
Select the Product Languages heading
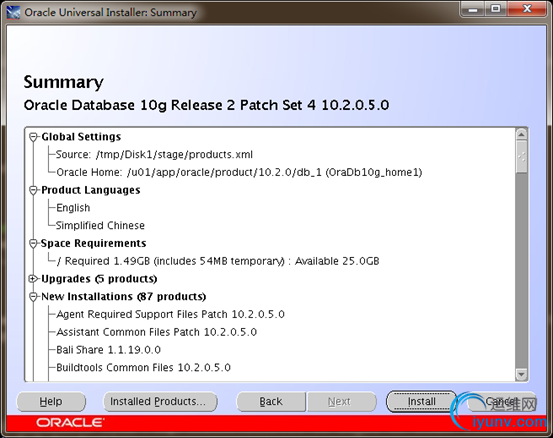pyautogui.click(x=91, y=190)
